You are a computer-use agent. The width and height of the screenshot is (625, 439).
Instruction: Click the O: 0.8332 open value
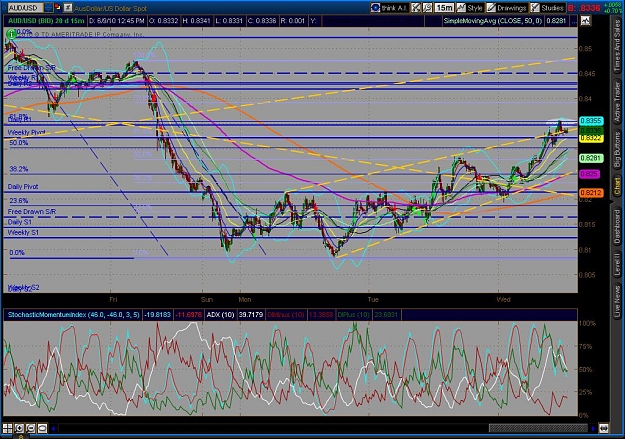pyautogui.click(x=163, y=21)
